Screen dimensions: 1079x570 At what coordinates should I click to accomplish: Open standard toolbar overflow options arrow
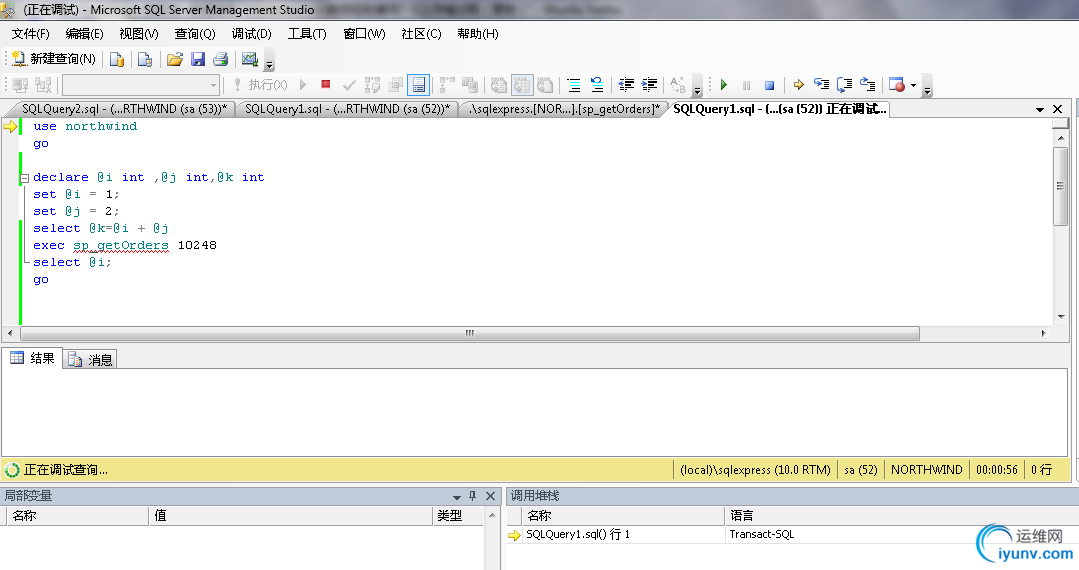270,63
